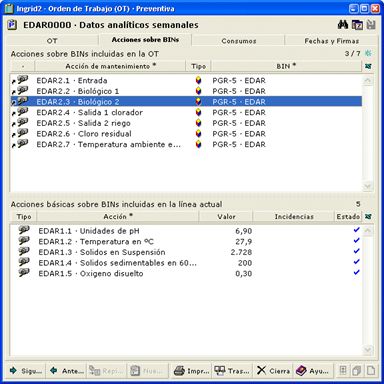Click the Sigu... next button

(26, 371)
